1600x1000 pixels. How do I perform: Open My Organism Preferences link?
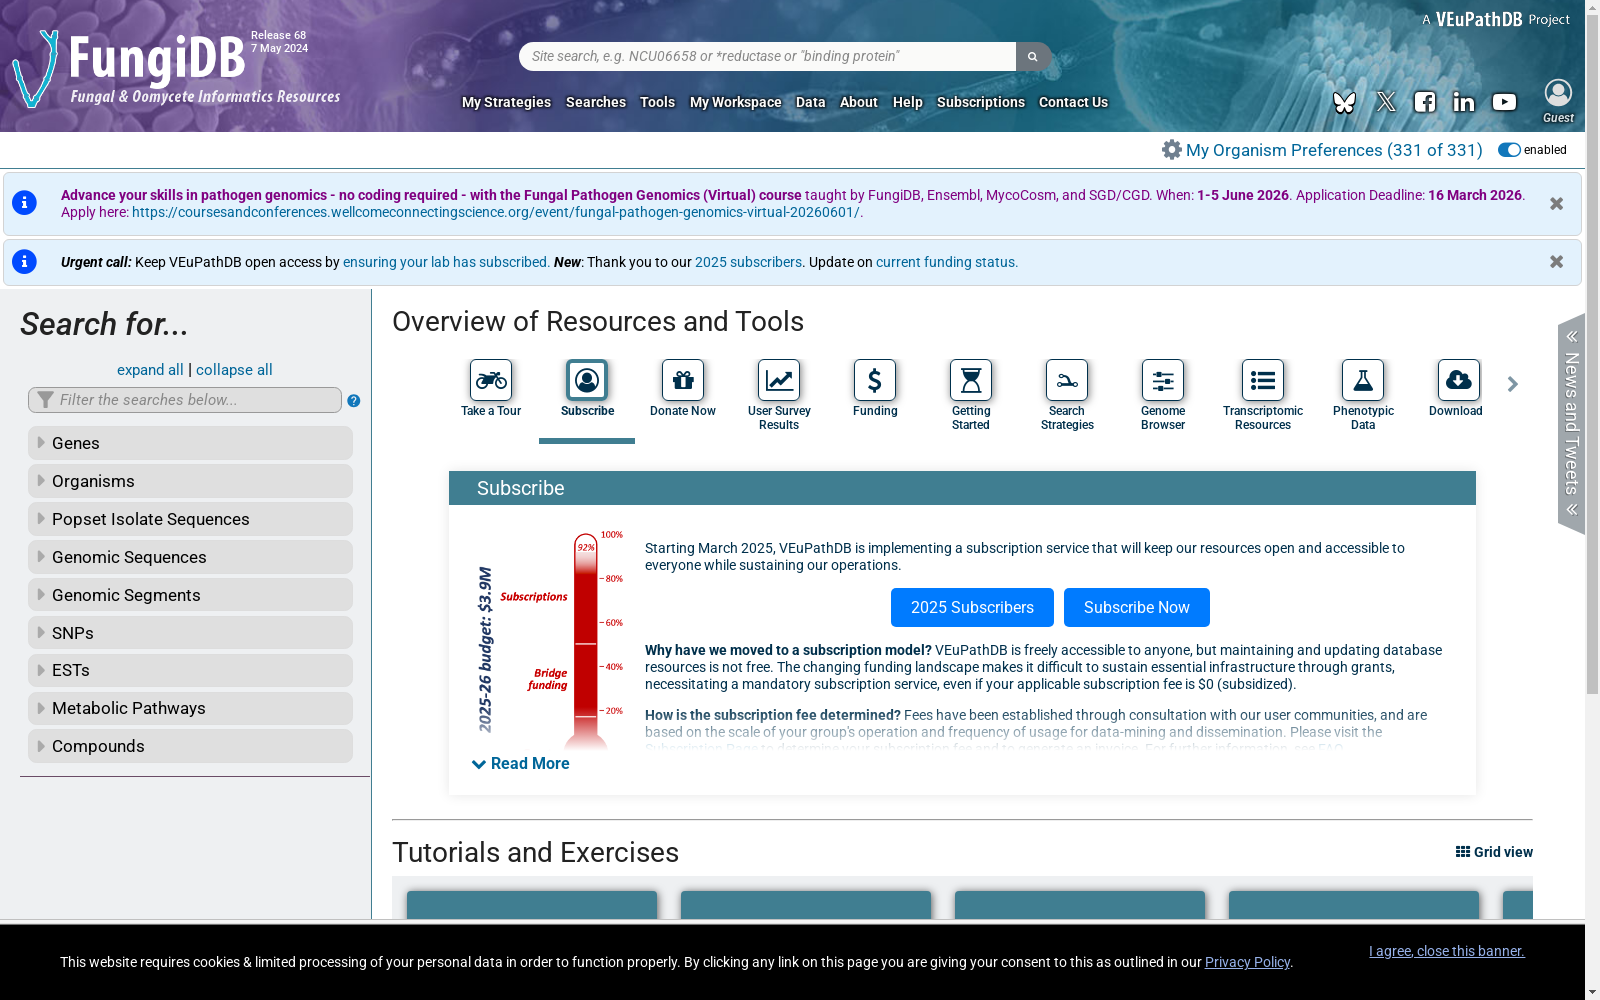pos(1334,150)
